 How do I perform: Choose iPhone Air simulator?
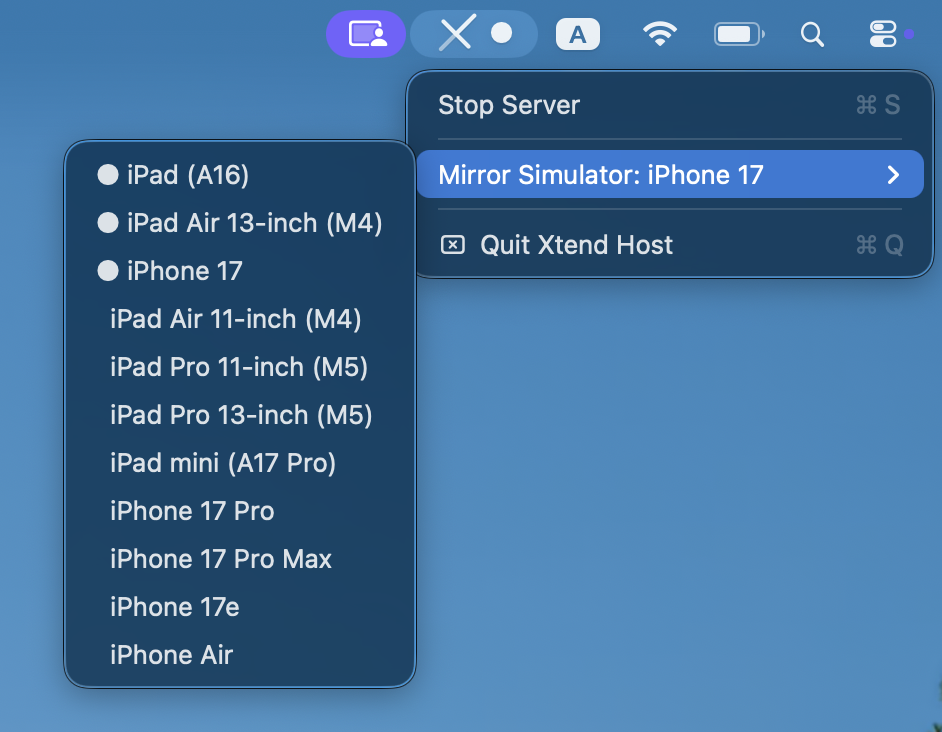[240, 656]
